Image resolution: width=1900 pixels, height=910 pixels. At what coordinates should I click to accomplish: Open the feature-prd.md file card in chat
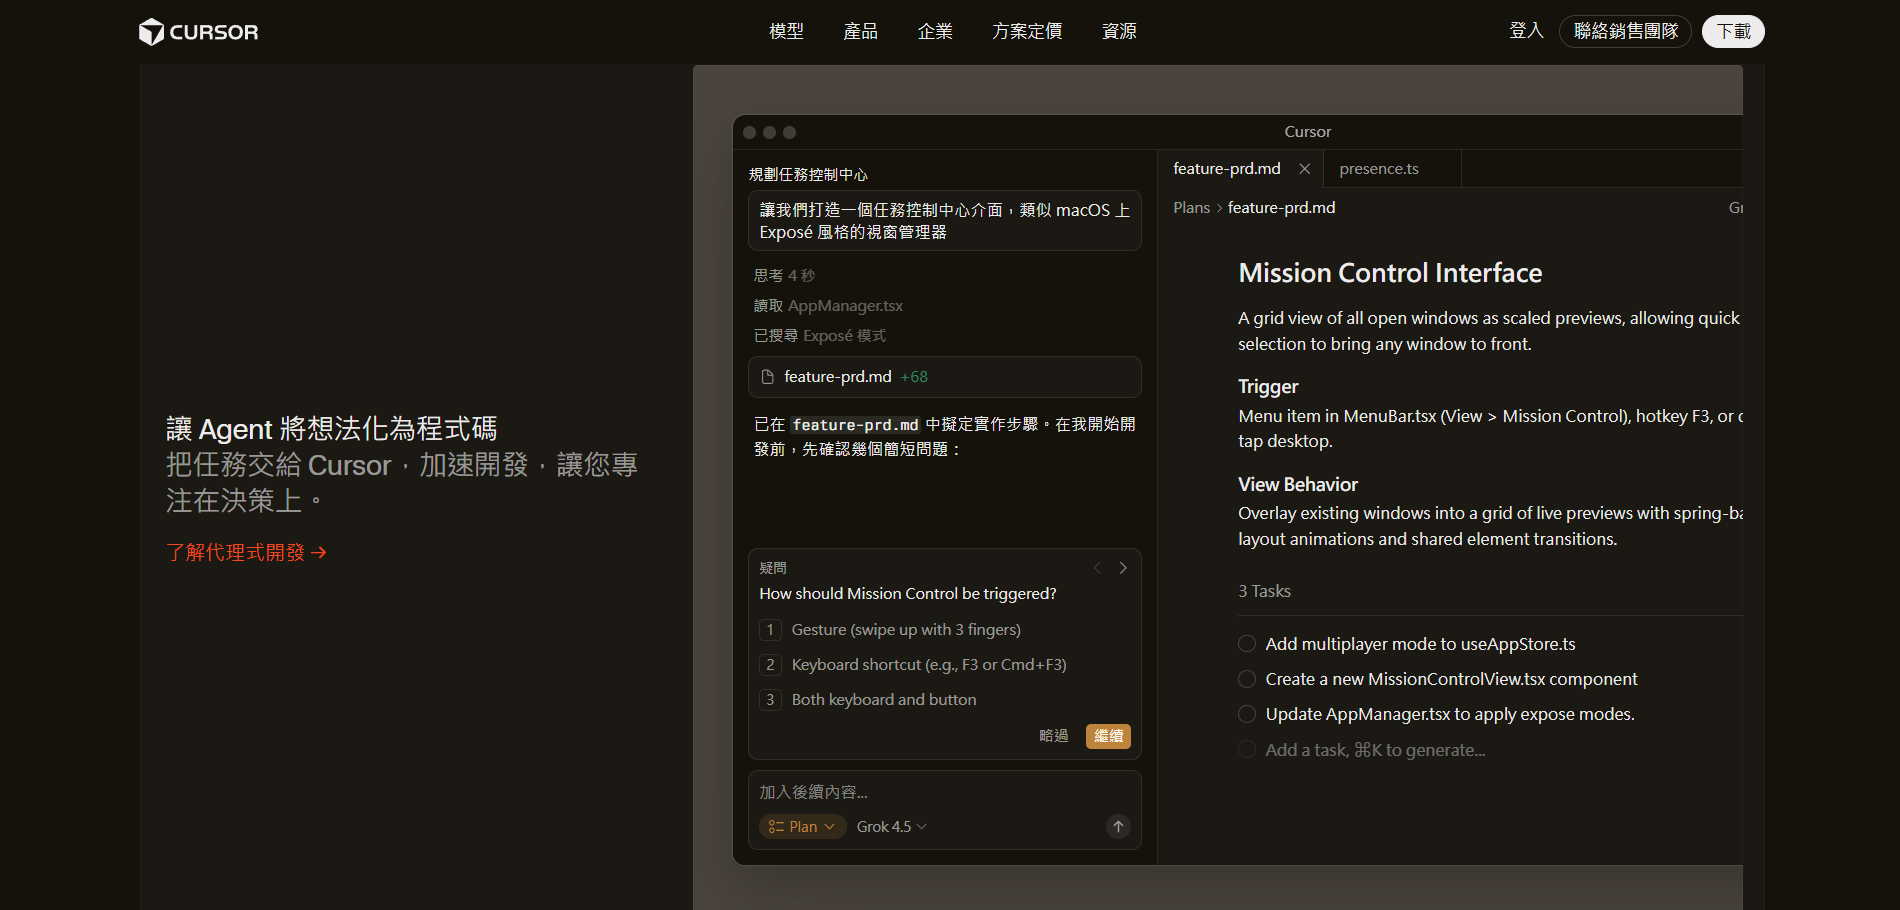[x=944, y=377]
